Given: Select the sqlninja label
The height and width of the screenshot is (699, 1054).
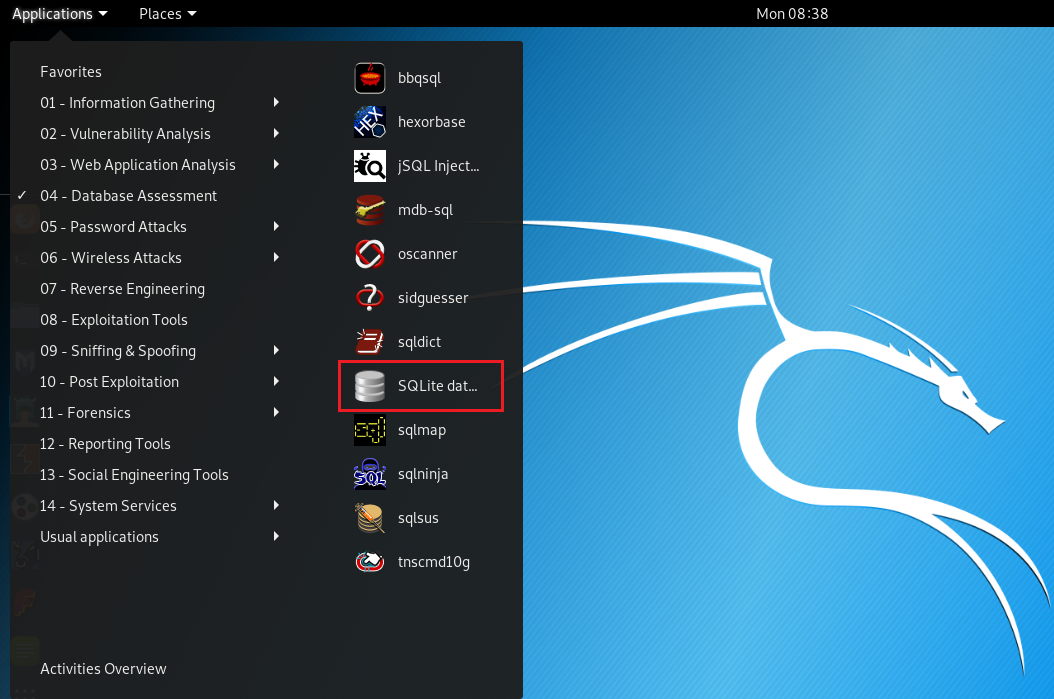Looking at the screenshot, I should point(423,474).
